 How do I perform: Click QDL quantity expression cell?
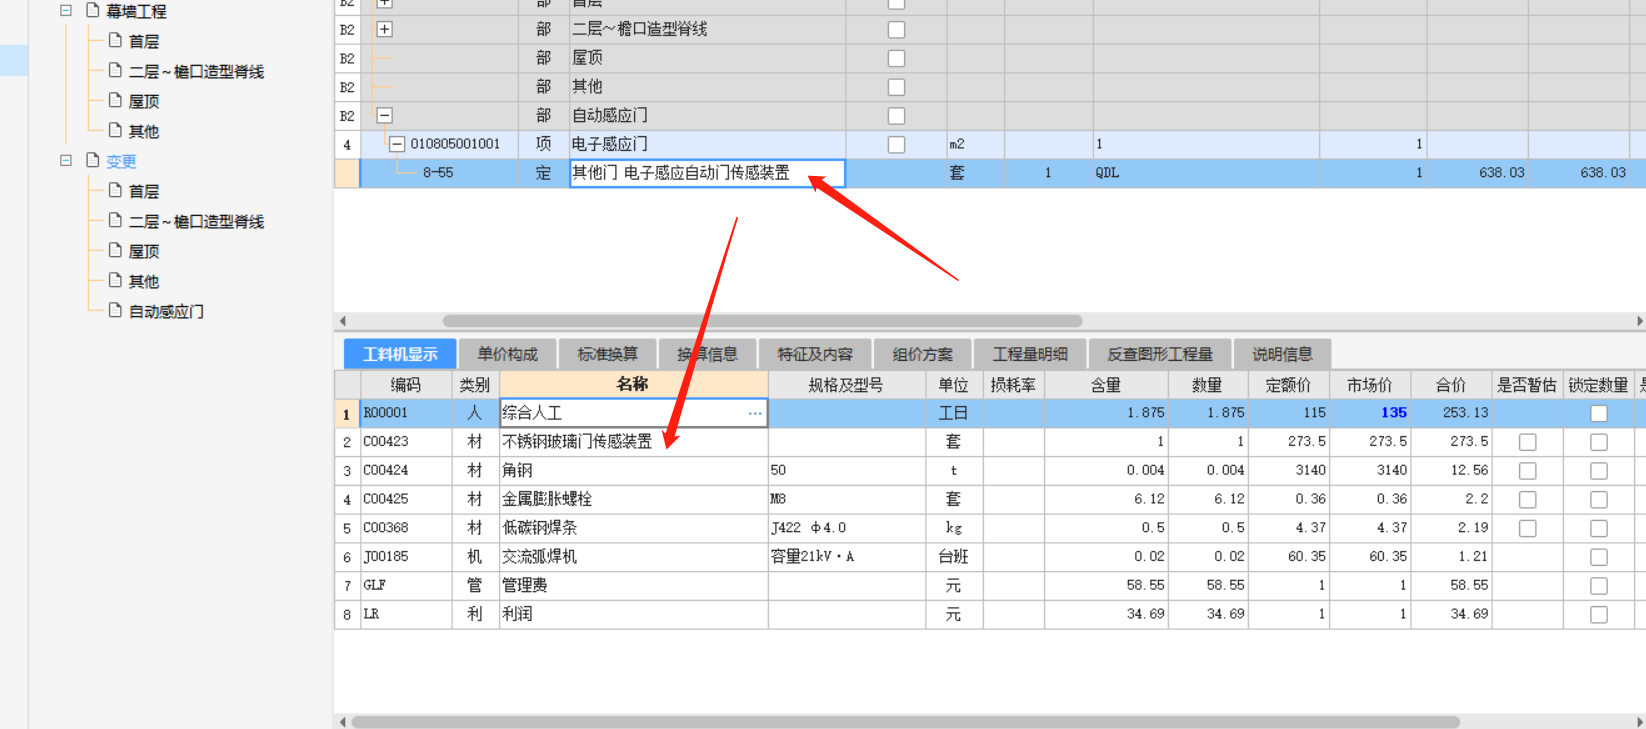click(x=1206, y=173)
